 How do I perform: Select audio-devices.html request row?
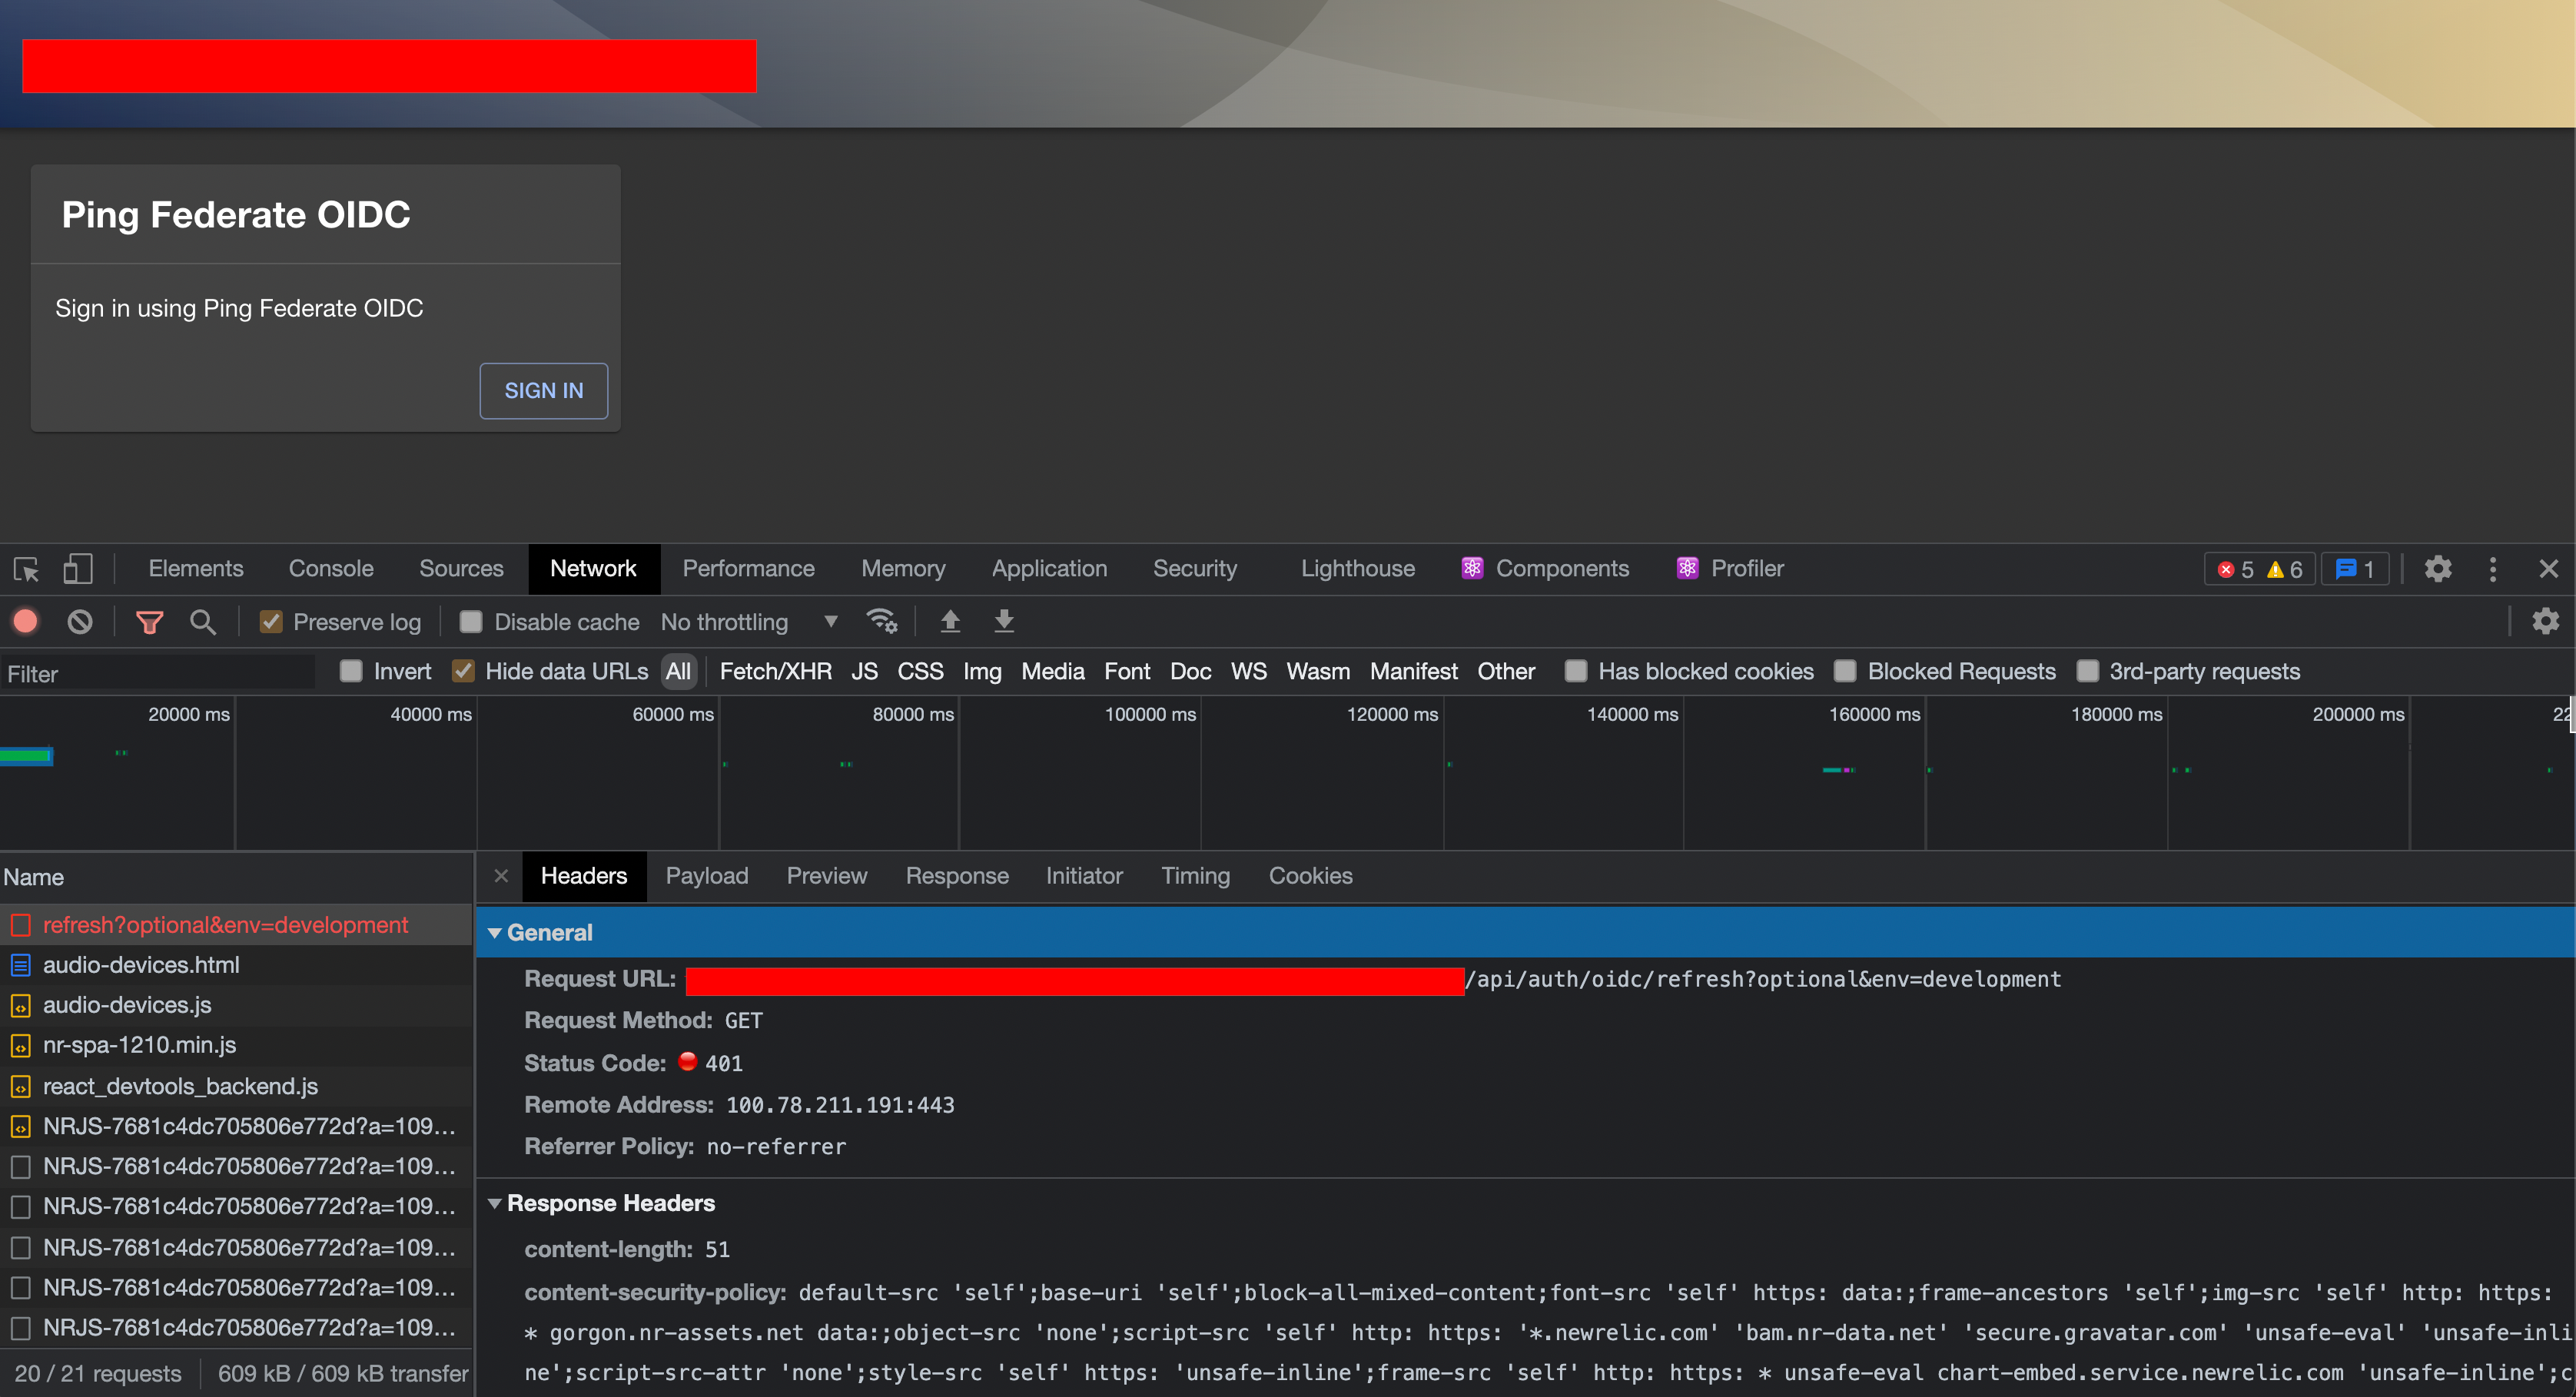pyautogui.click(x=236, y=965)
